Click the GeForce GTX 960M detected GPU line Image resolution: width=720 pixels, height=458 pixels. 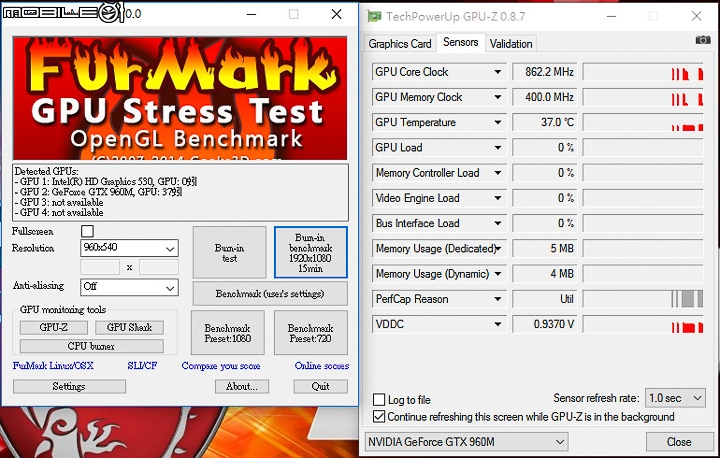point(98,192)
